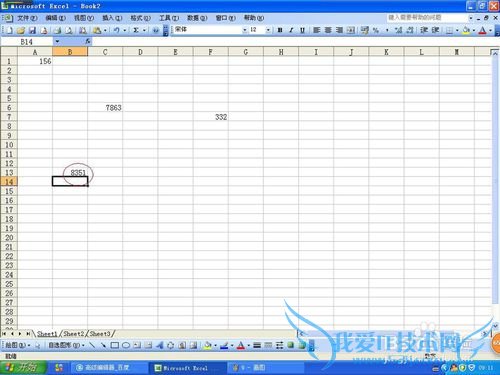This screenshot has width=500, height=375.
Task: Click the Undo arrow icon
Action: [x=117, y=30]
